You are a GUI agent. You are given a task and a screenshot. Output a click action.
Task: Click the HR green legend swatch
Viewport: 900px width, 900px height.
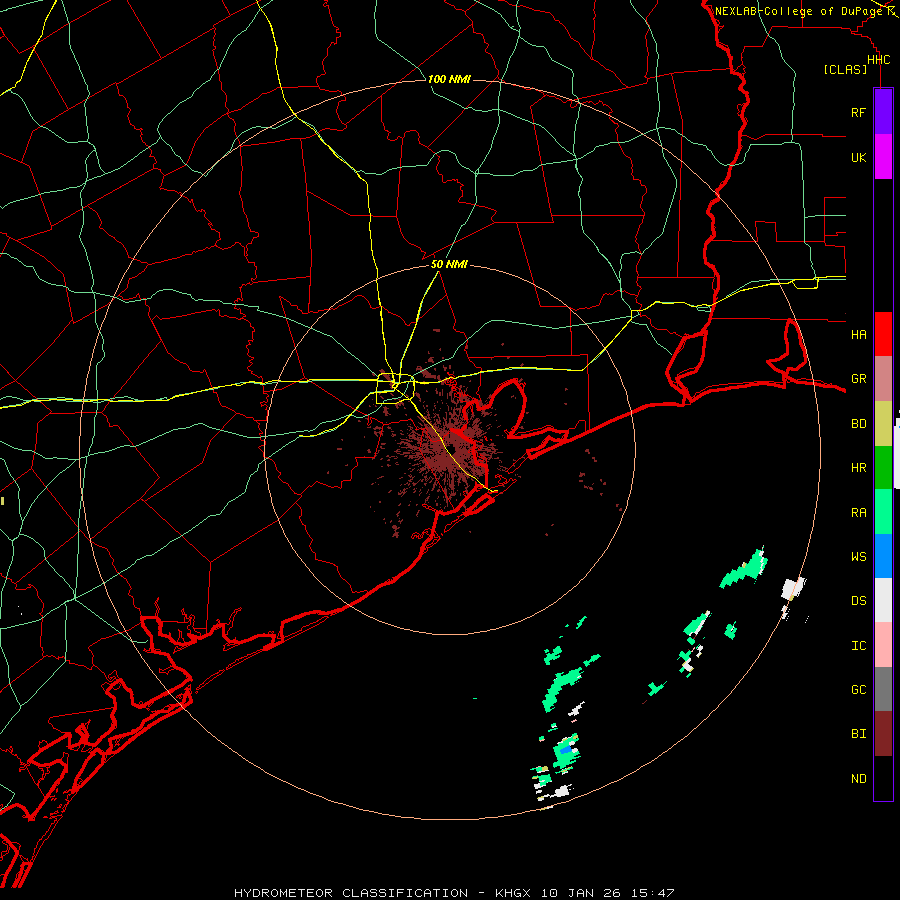click(x=883, y=467)
